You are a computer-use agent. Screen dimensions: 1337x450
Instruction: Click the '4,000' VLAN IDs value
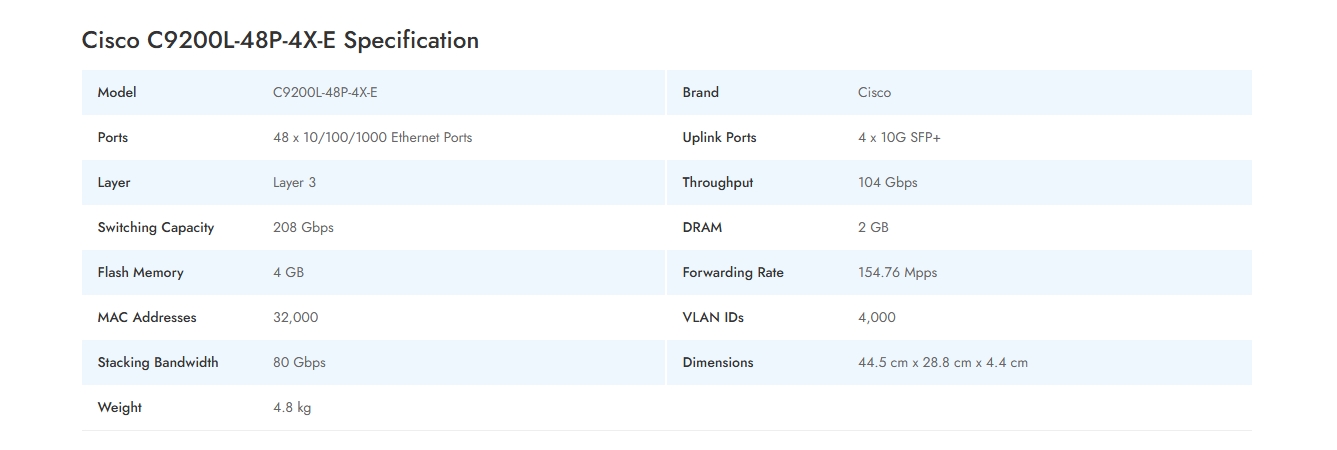coord(877,317)
